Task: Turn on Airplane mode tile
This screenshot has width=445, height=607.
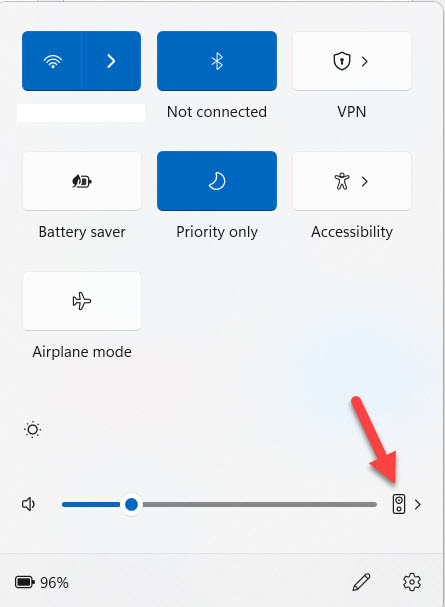Action: (x=82, y=301)
